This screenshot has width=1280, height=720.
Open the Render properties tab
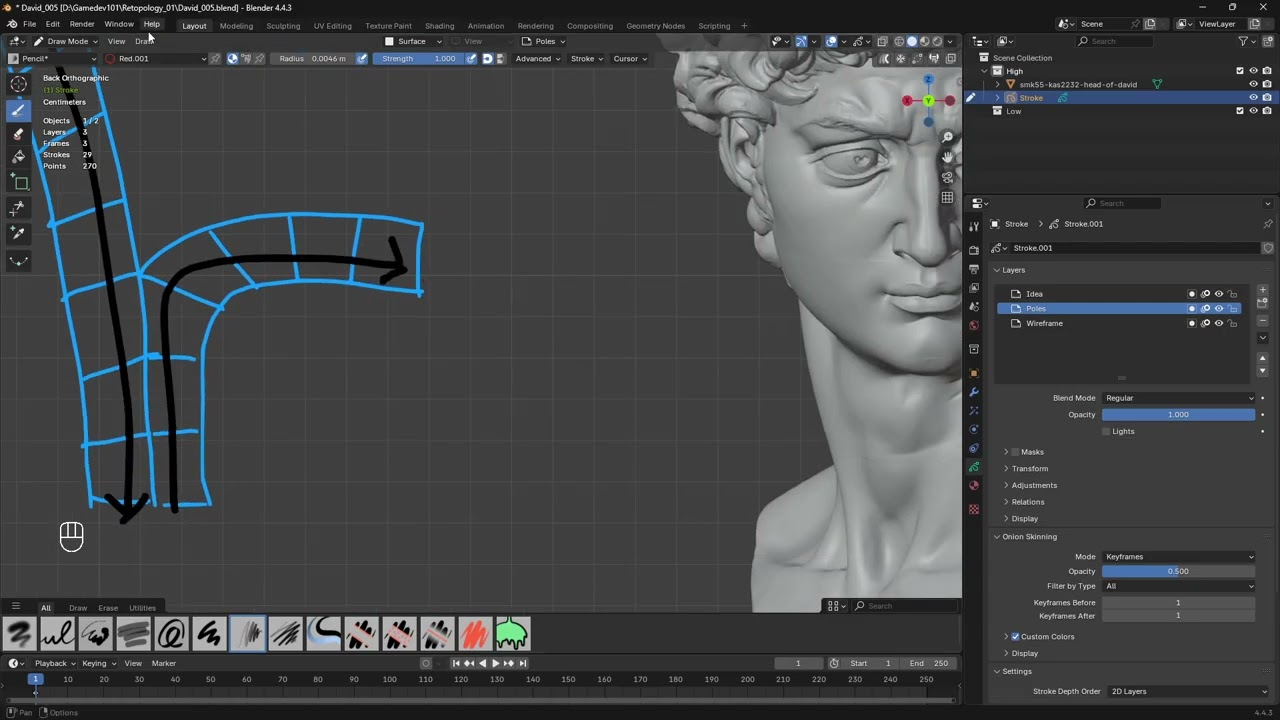(974, 250)
